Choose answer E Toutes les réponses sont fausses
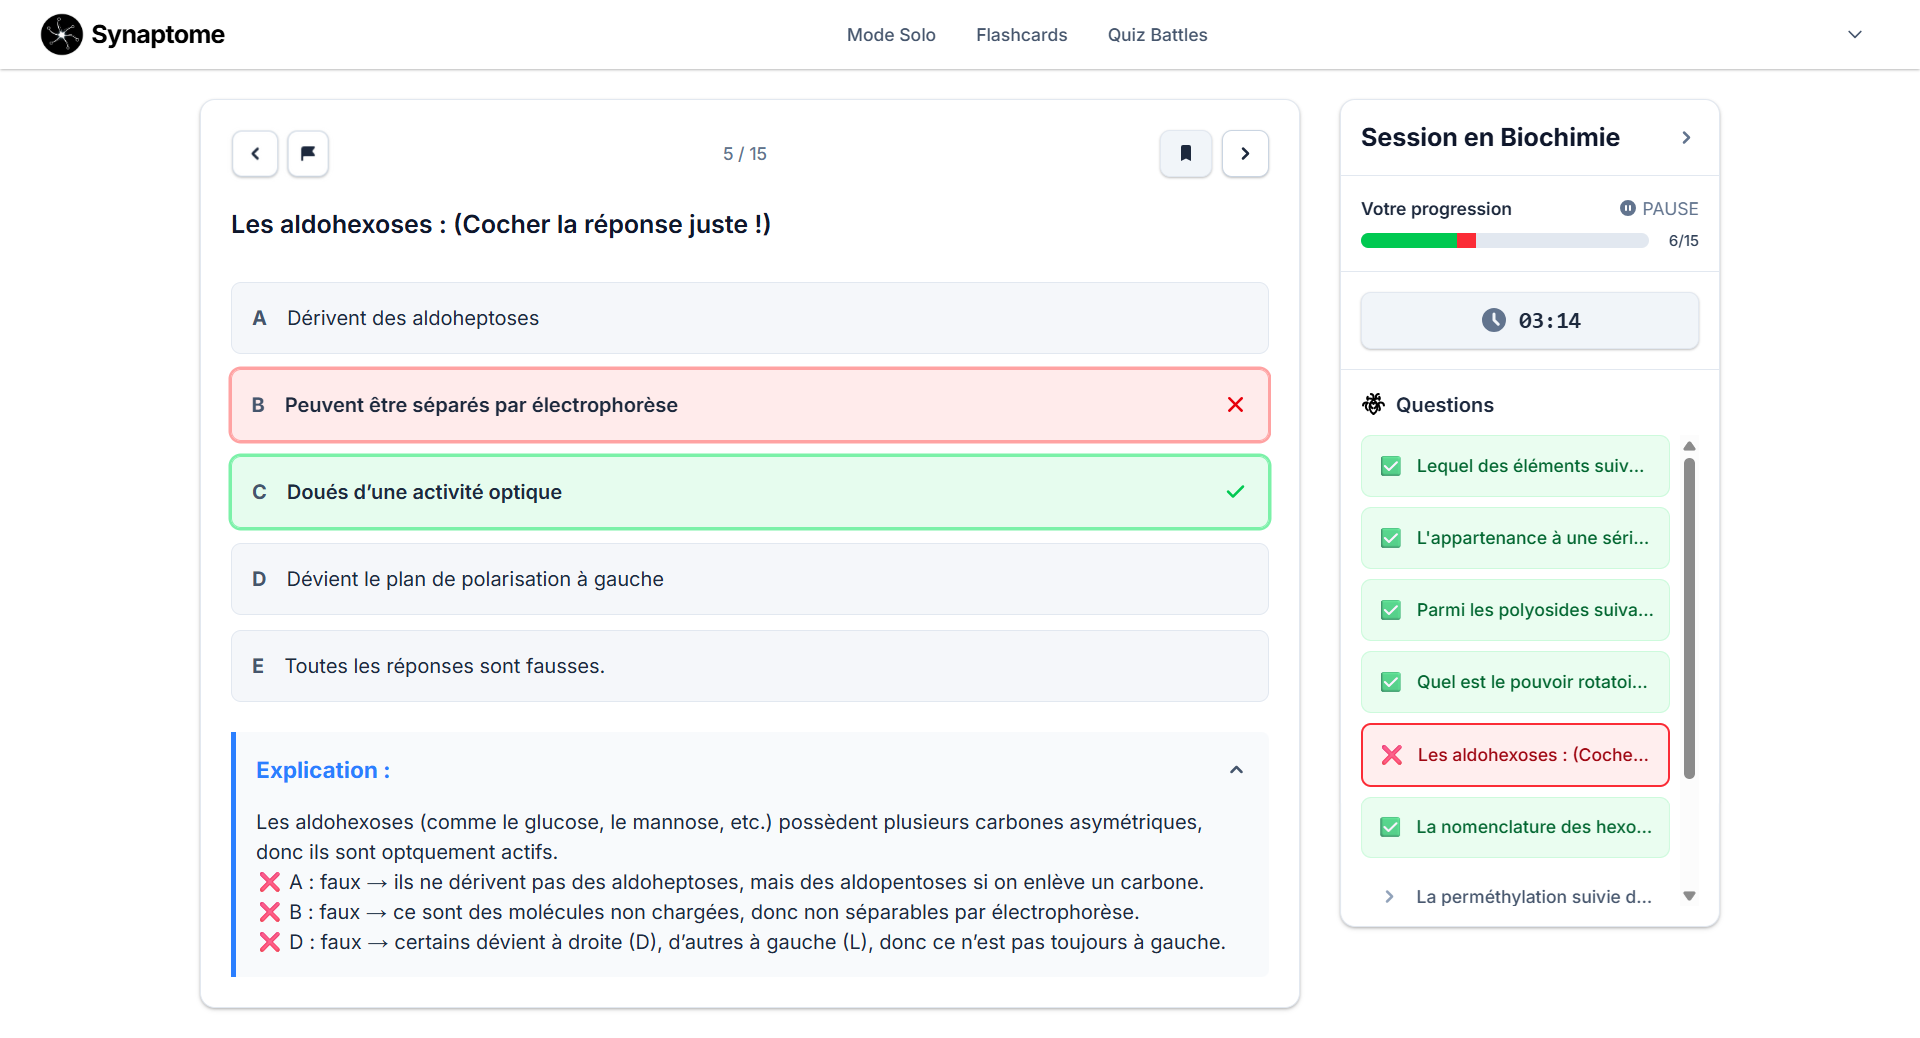Viewport: 1920px width, 1038px height. (749, 666)
